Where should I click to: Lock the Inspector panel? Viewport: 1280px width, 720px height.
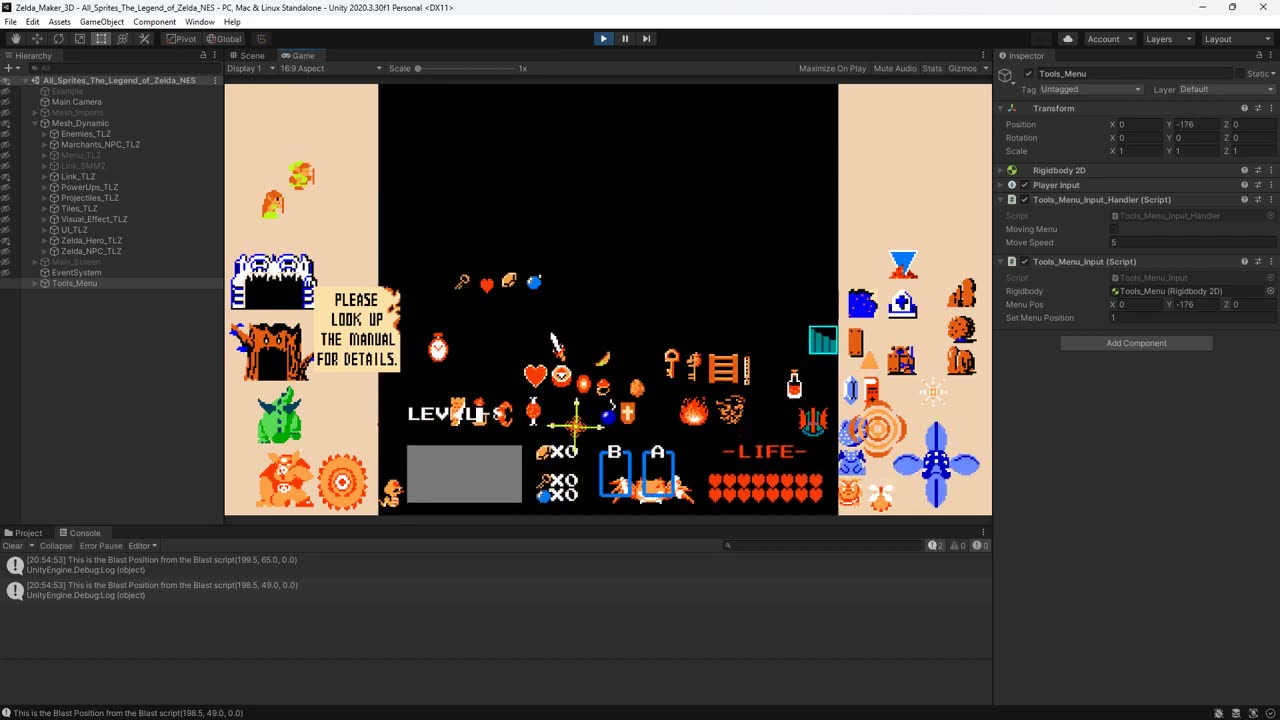pyautogui.click(x=1258, y=55)
